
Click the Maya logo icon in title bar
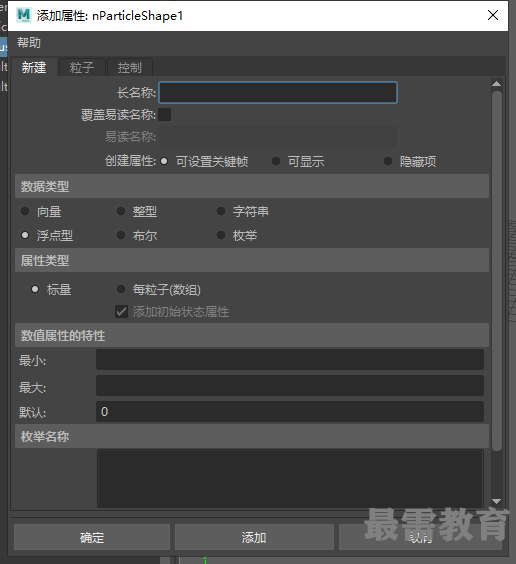point(24,15)
